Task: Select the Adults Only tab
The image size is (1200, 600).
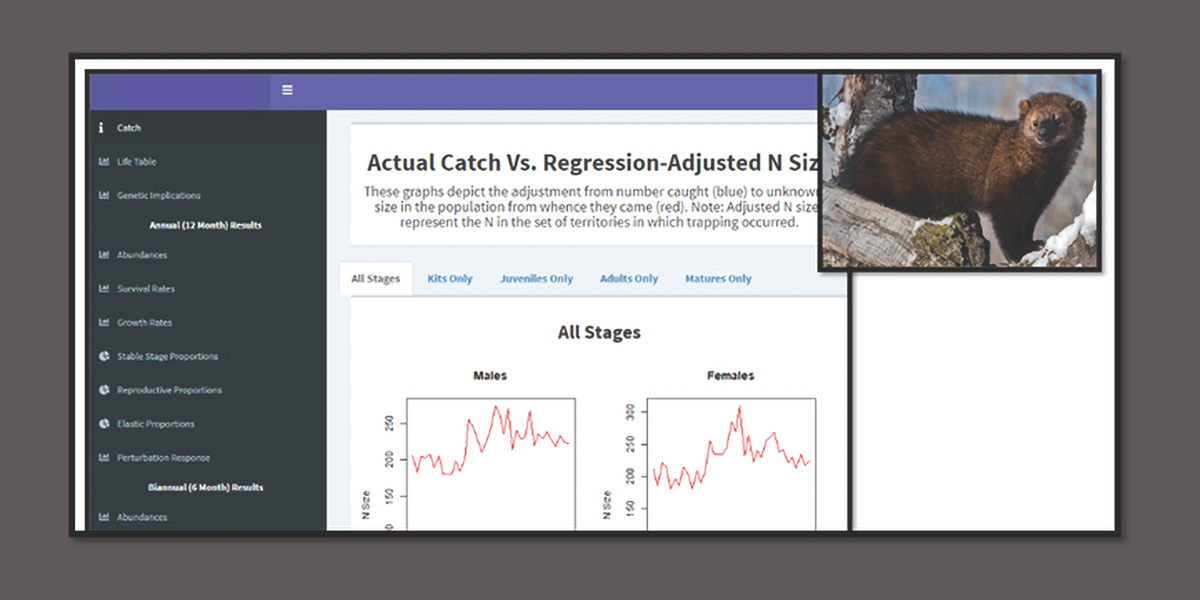Action: 628,278
